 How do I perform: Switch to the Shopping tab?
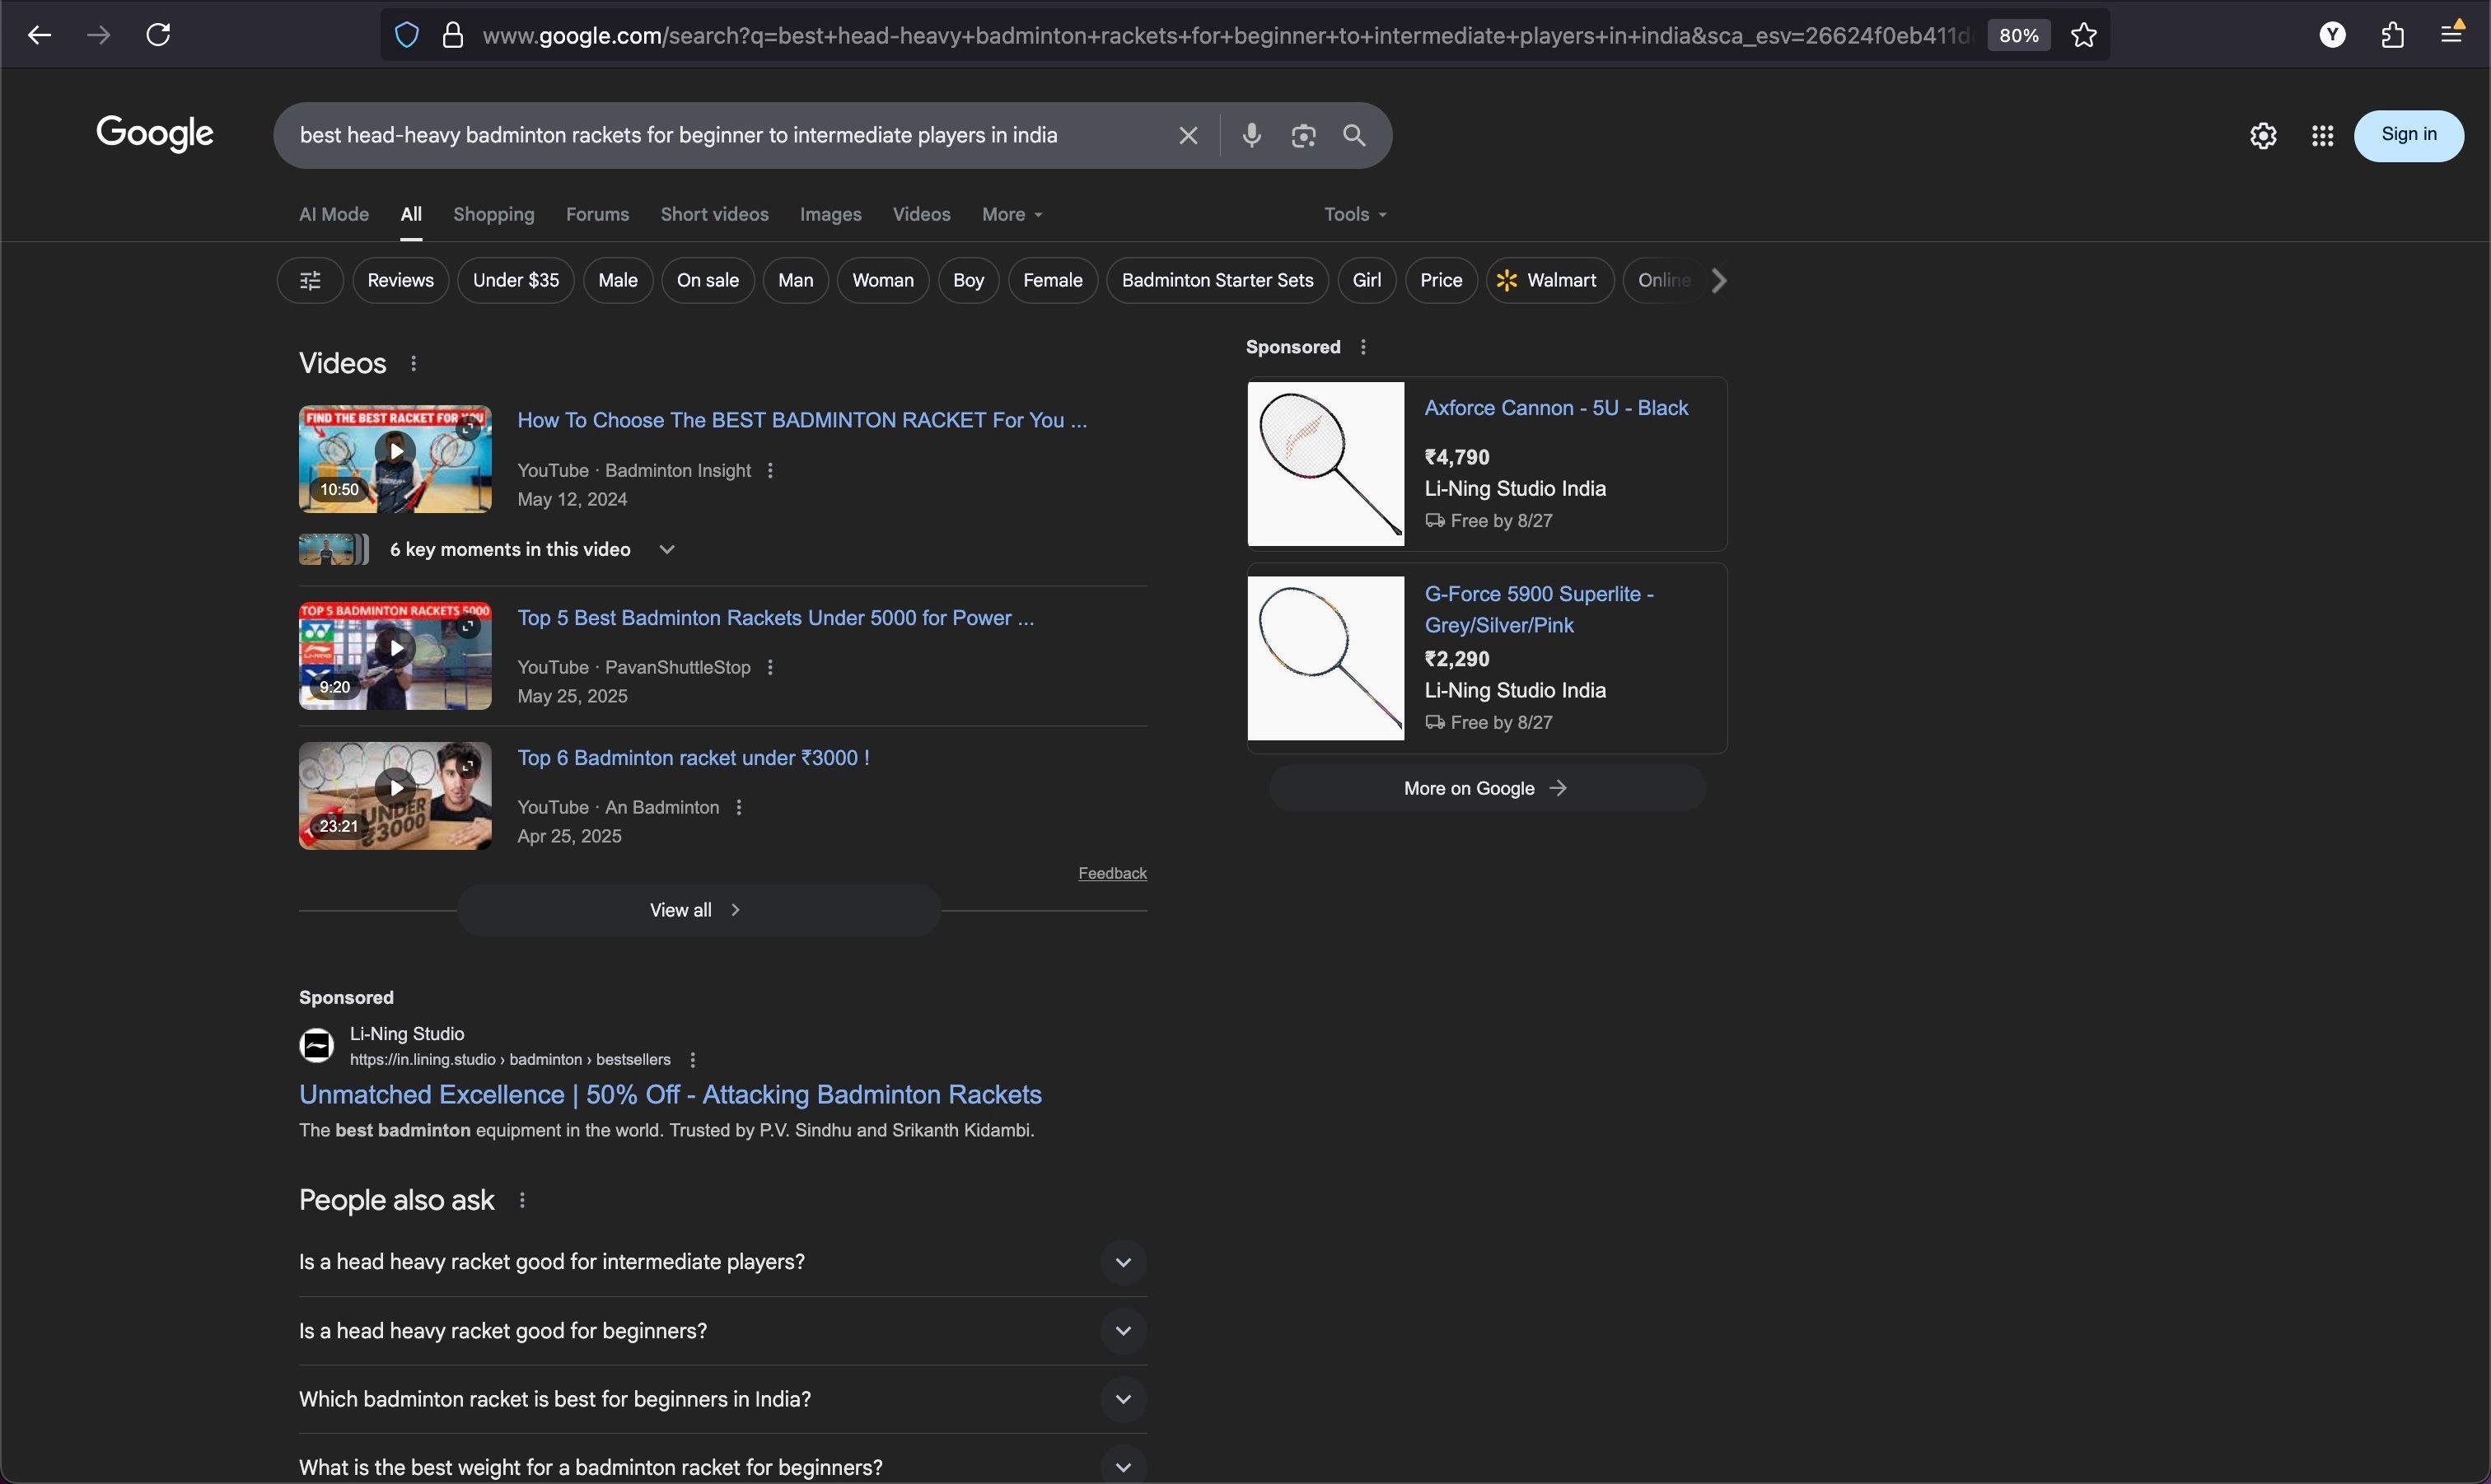coord(494,215)
